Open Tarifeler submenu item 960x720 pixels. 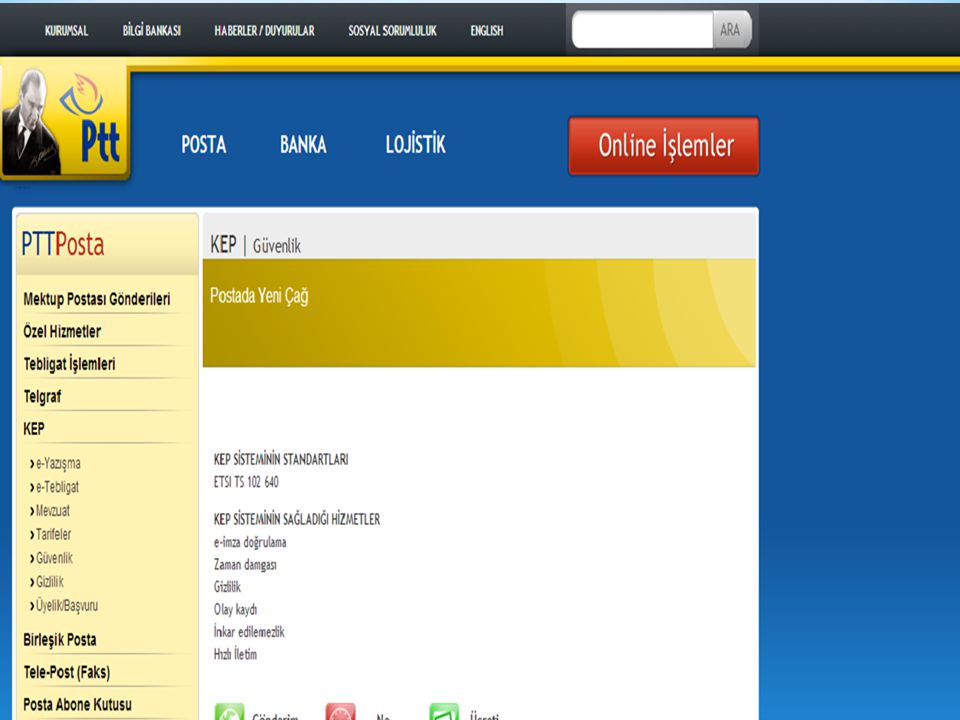point(51,534)
